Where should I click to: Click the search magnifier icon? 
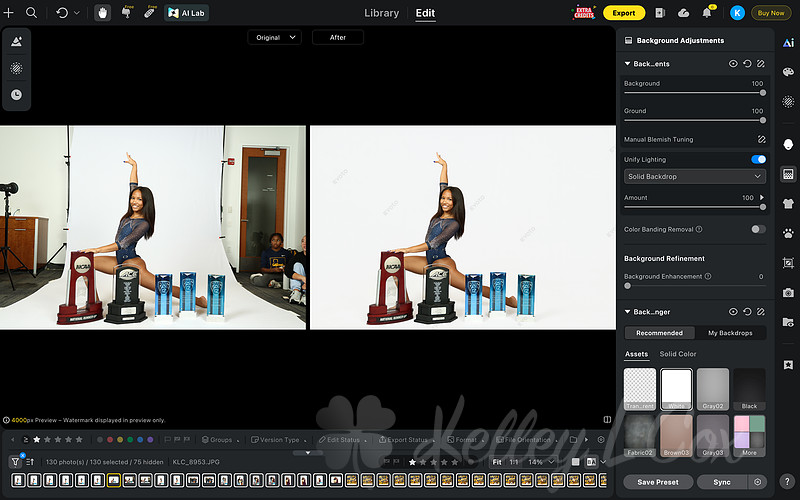(x=31, y=13)
